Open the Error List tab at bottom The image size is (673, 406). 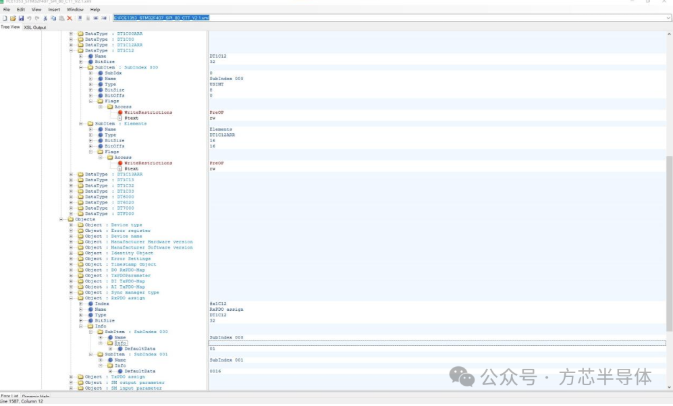9,396
